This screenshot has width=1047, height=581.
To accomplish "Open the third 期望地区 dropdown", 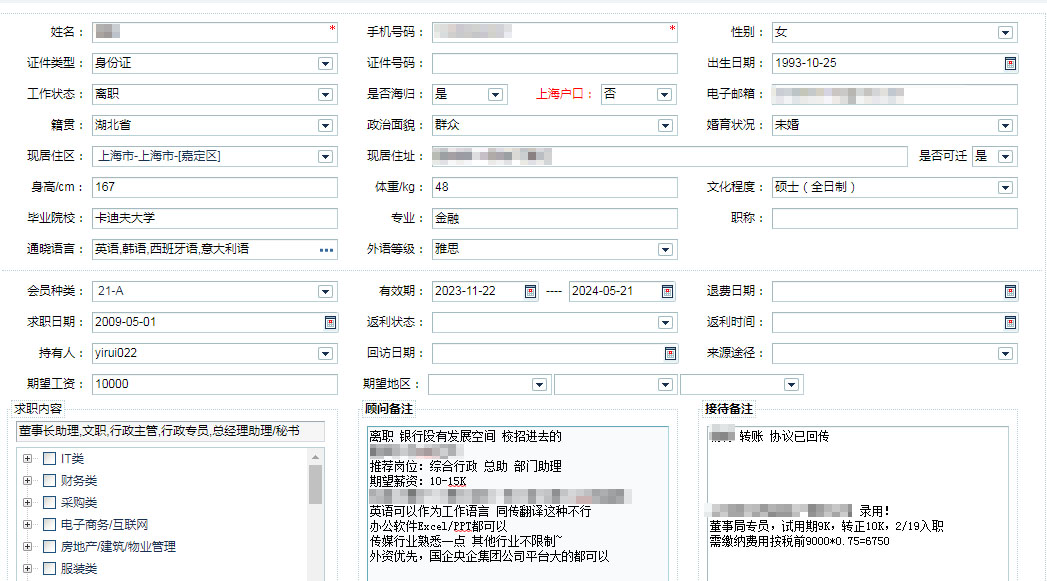I will [791, 385].
